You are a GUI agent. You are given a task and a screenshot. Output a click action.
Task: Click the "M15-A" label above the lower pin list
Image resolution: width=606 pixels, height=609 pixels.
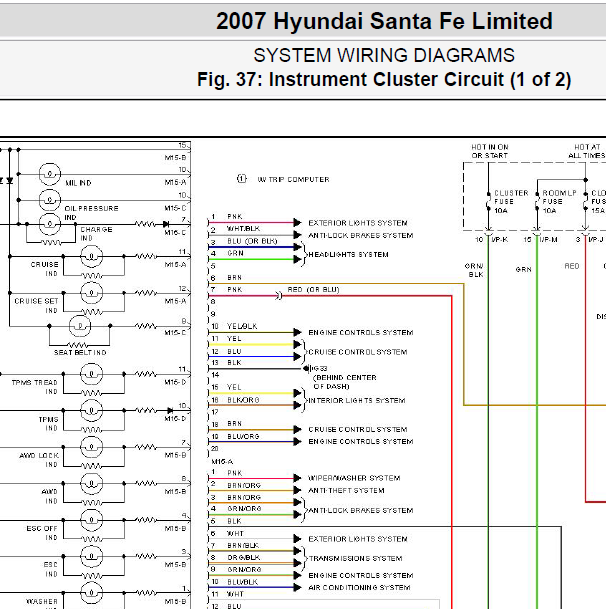[x=222, y=462]
